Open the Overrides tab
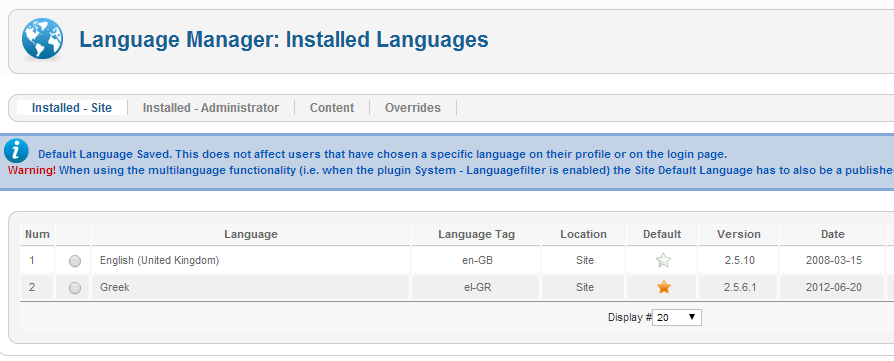The width and height of the screenshot is (894, 361). pyautogui.click(x=413, y=108)
